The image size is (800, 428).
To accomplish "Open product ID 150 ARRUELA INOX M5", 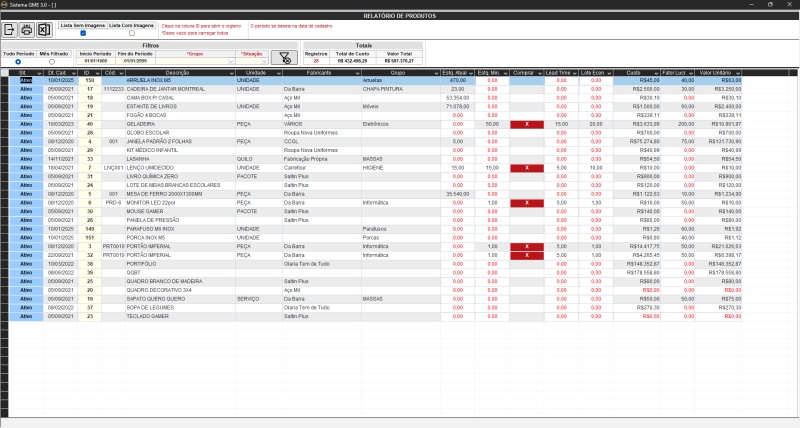I will 90,80.
